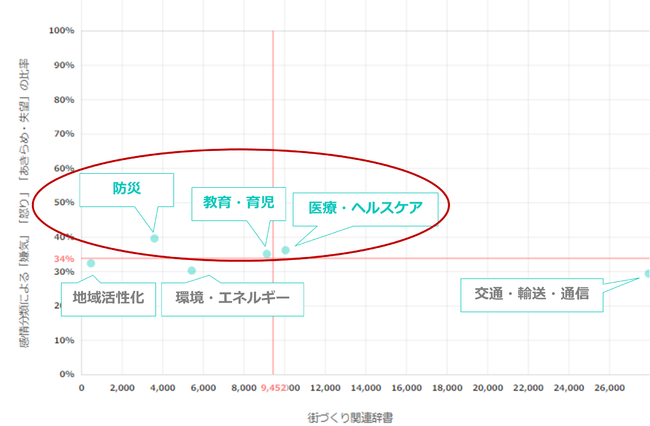650x426 pixels.
Task: Click the 16,000 x-axis tick label
Action: tap(406, 388)
